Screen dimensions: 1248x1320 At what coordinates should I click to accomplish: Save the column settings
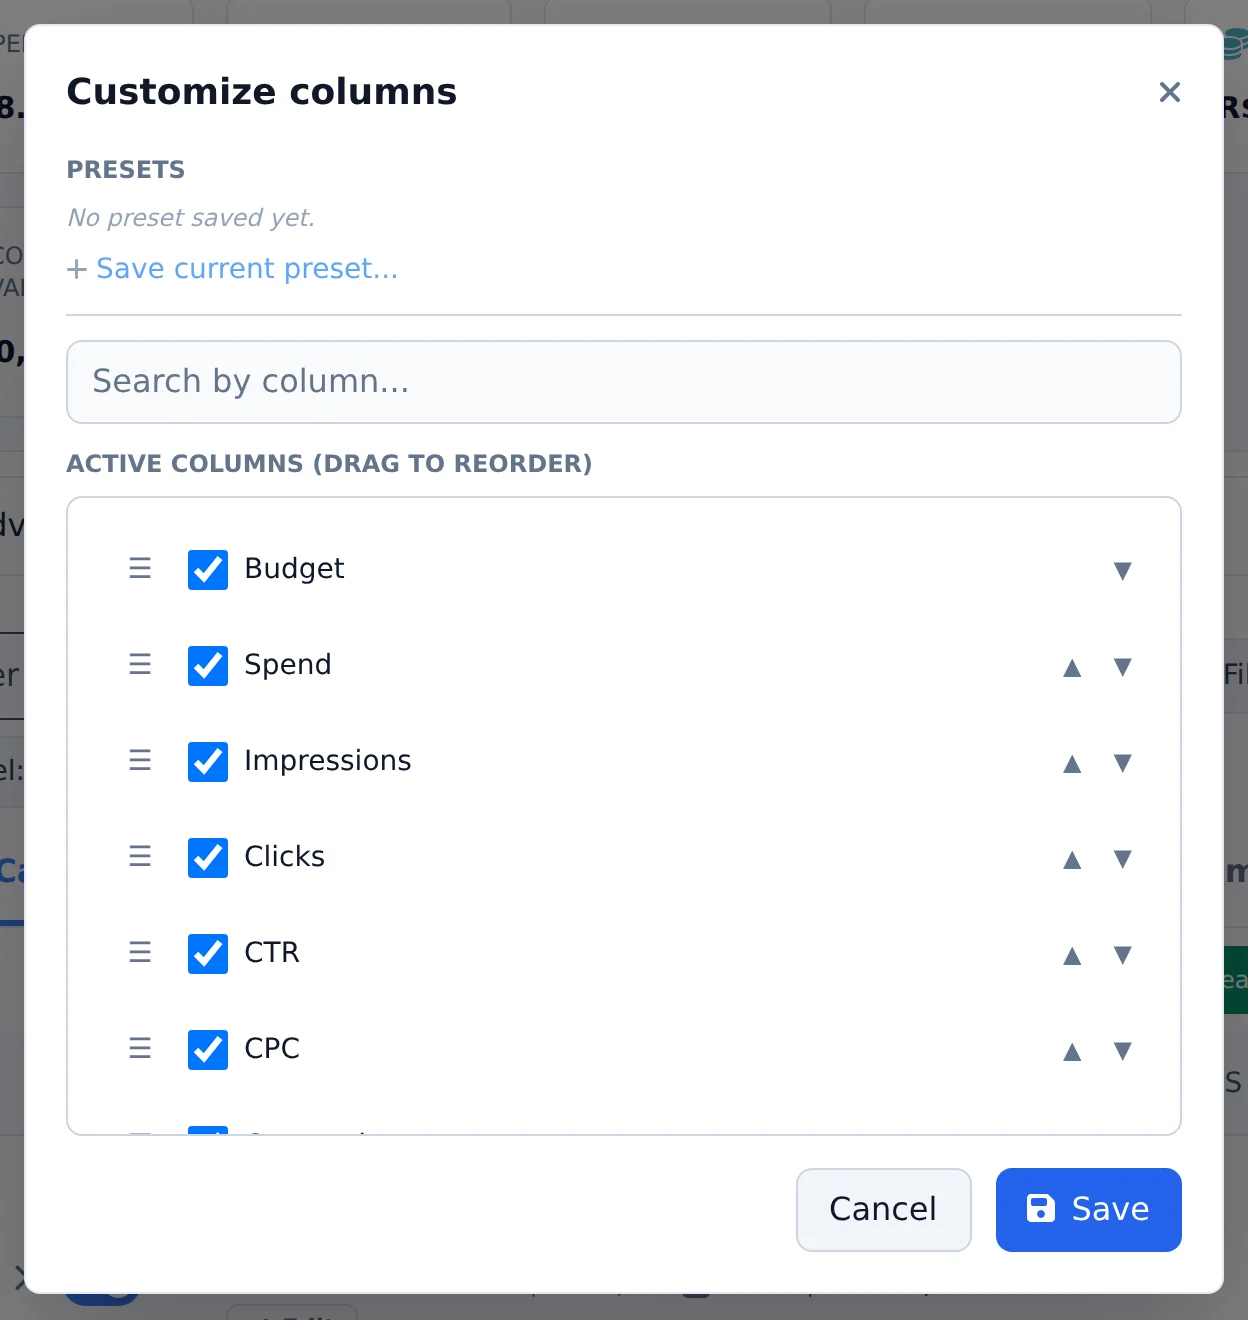[x=1088, y=1209]
